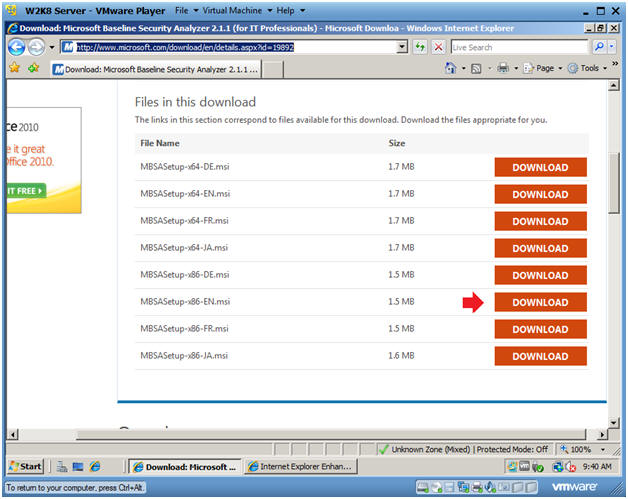Open the VMware Player Help menu

[290, 10]
